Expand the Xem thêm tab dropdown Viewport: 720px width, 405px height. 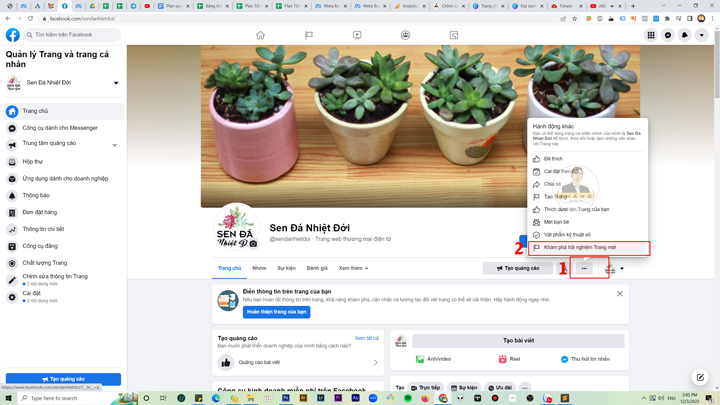(x=353, y=268)
